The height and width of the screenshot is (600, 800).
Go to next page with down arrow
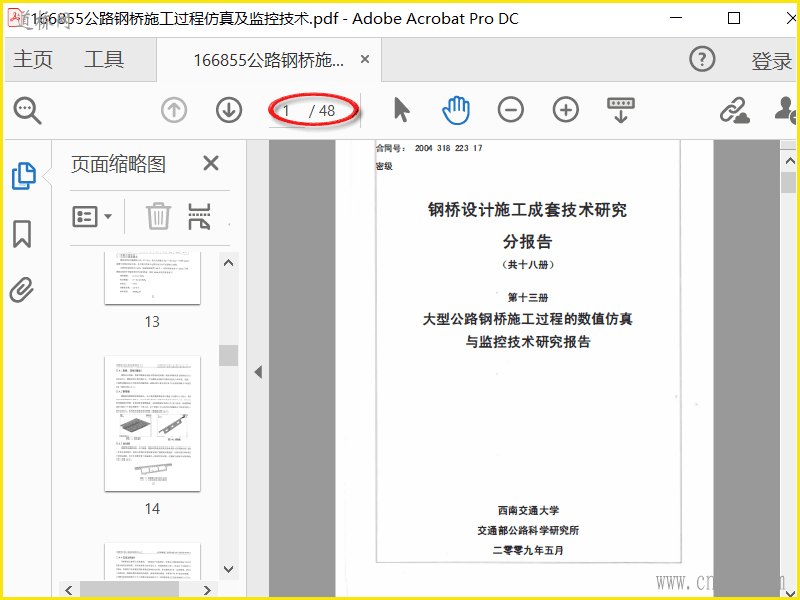229,110
